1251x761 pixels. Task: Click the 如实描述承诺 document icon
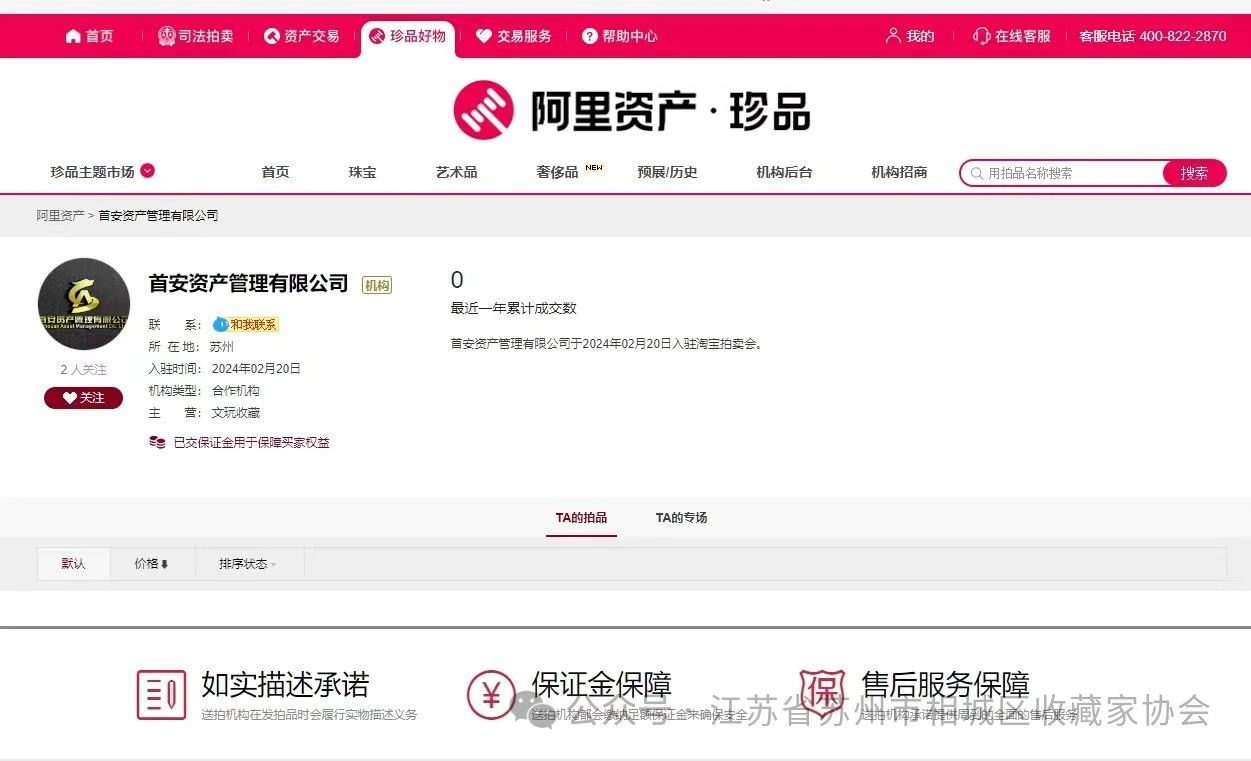coord(161,695)
